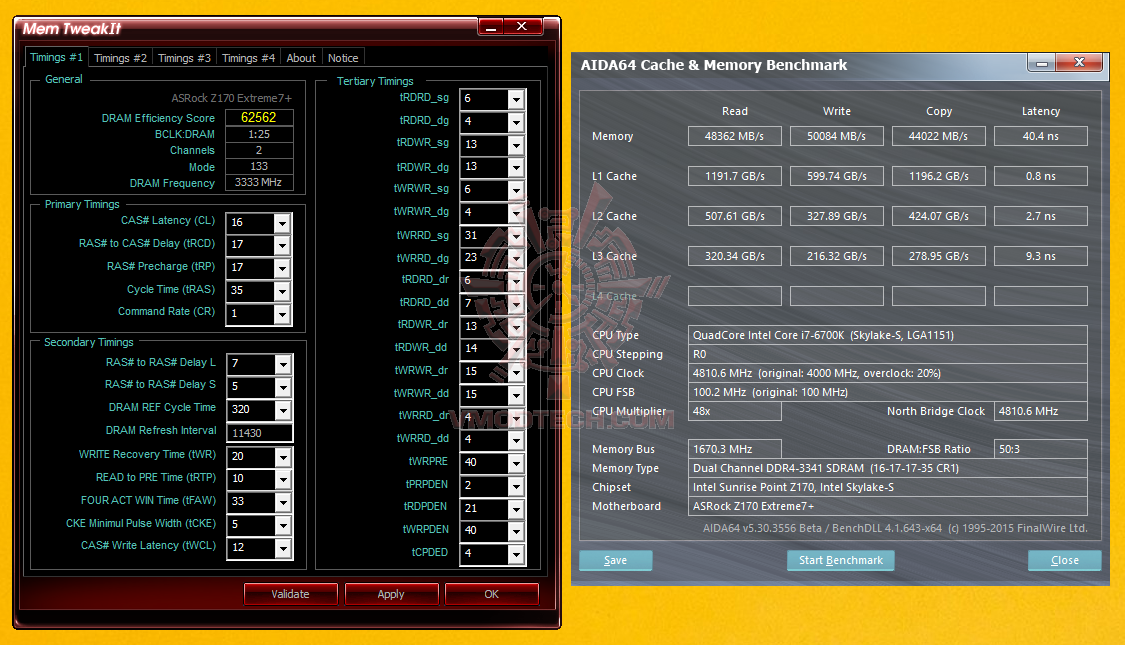The image size is (1125, 645).
Task: Click the Memory Type field value
Action: (x=888, y=468)
